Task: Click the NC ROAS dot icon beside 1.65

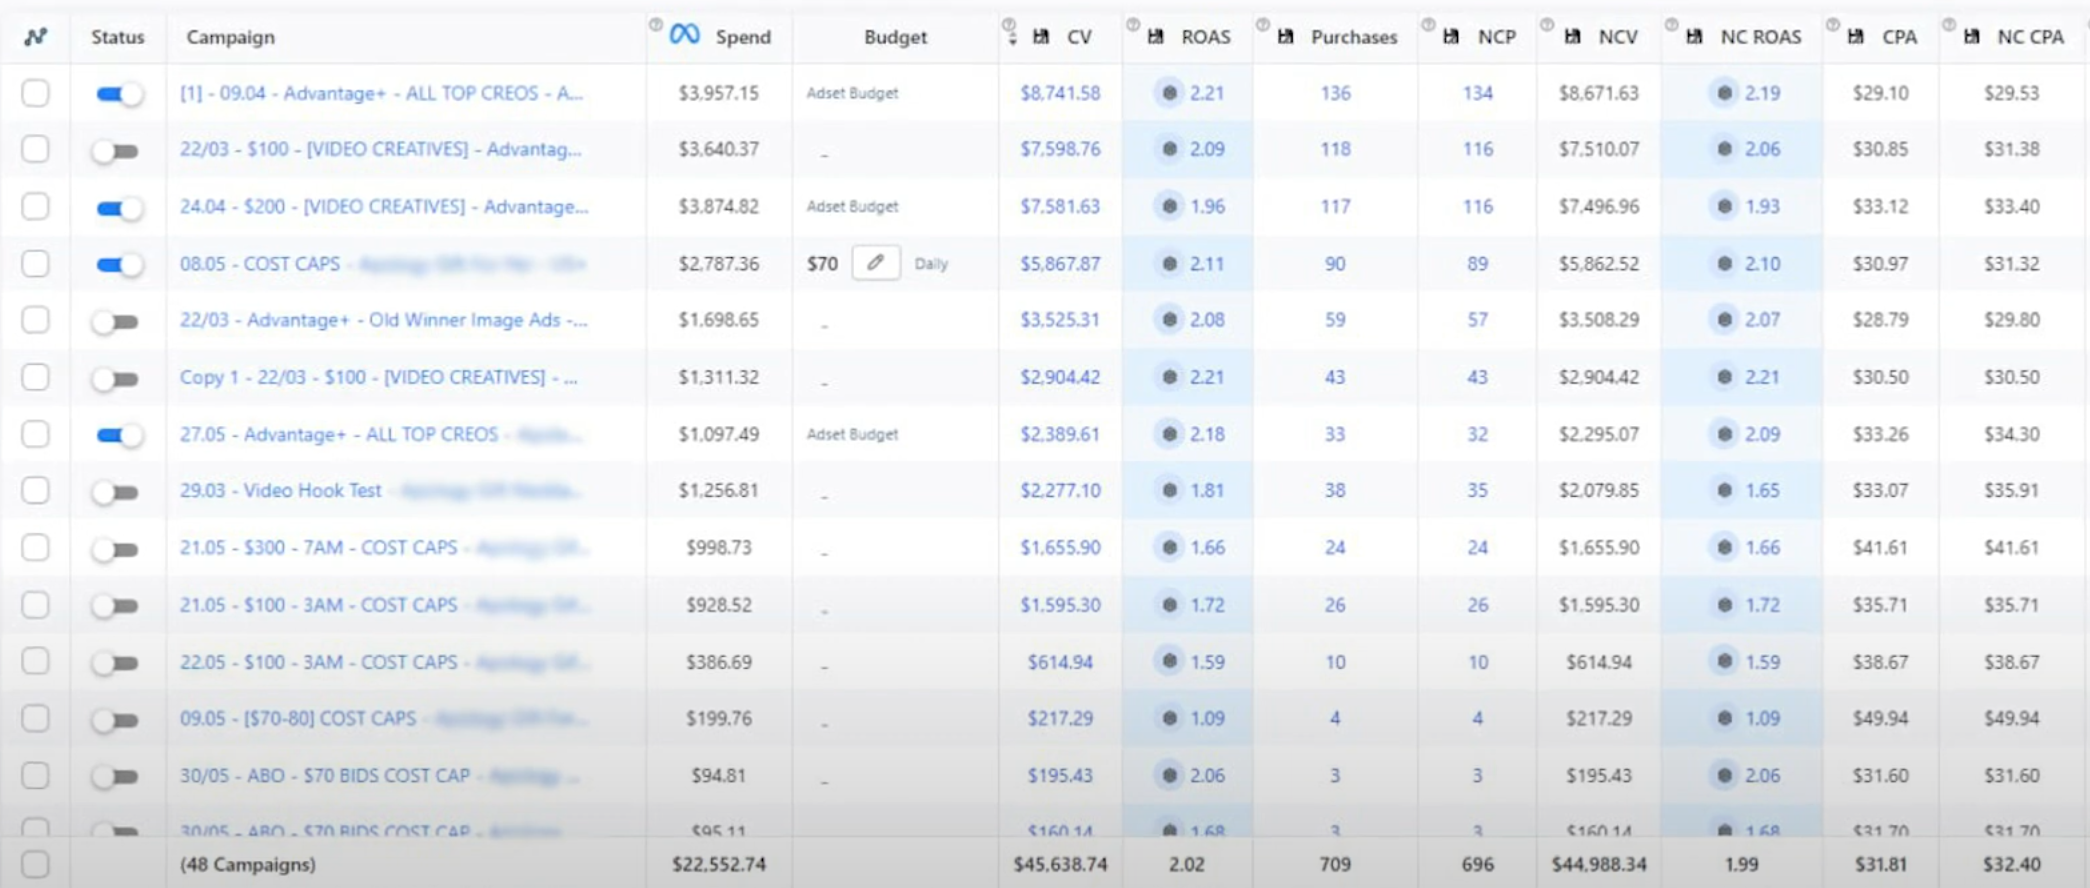Action: [1724, 491]
